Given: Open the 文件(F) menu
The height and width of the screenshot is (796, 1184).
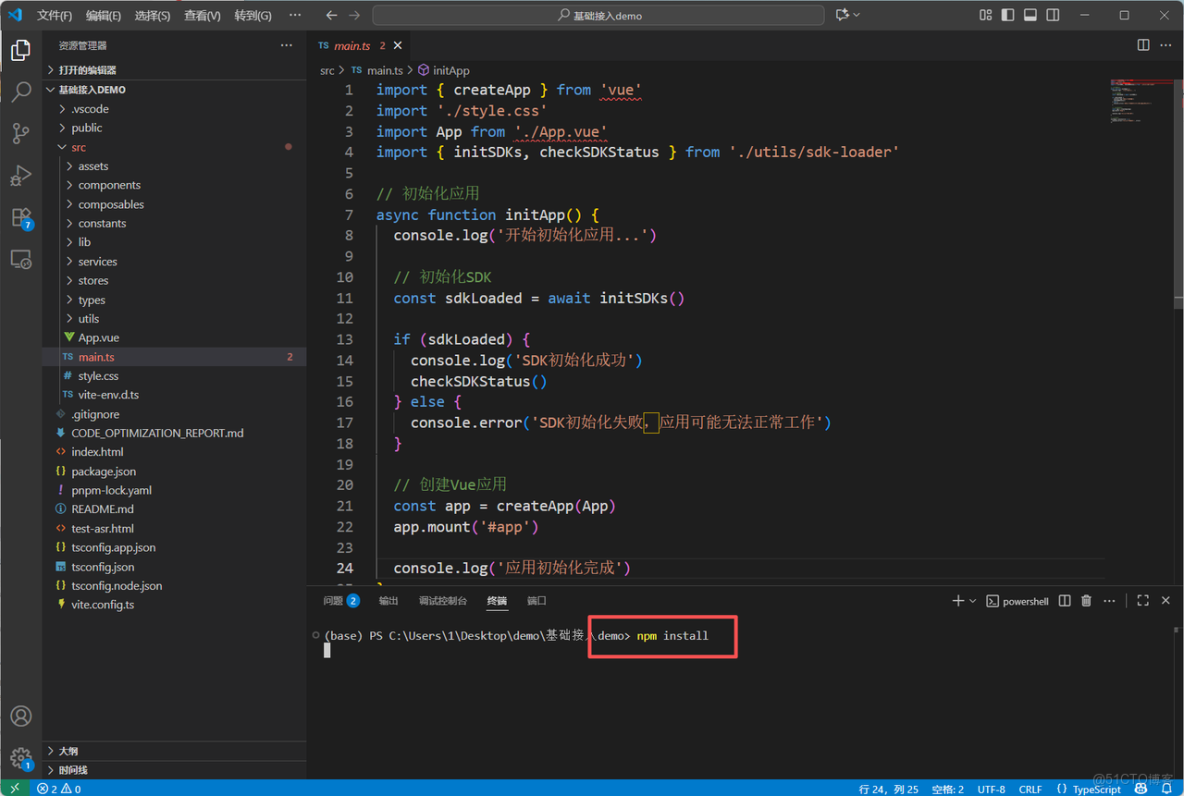Looking at the screenshot, I should (54, 15).
